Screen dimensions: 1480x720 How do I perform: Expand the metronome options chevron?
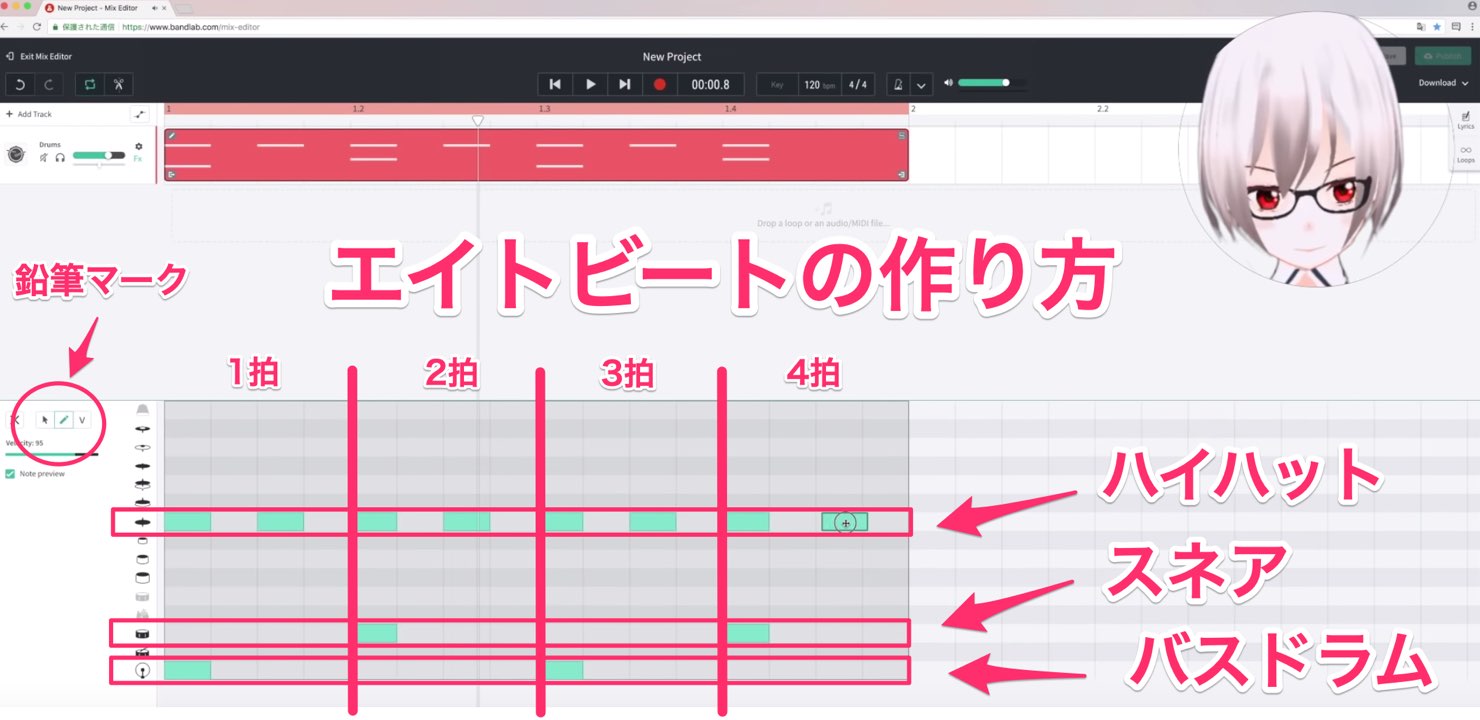point(922,85)
